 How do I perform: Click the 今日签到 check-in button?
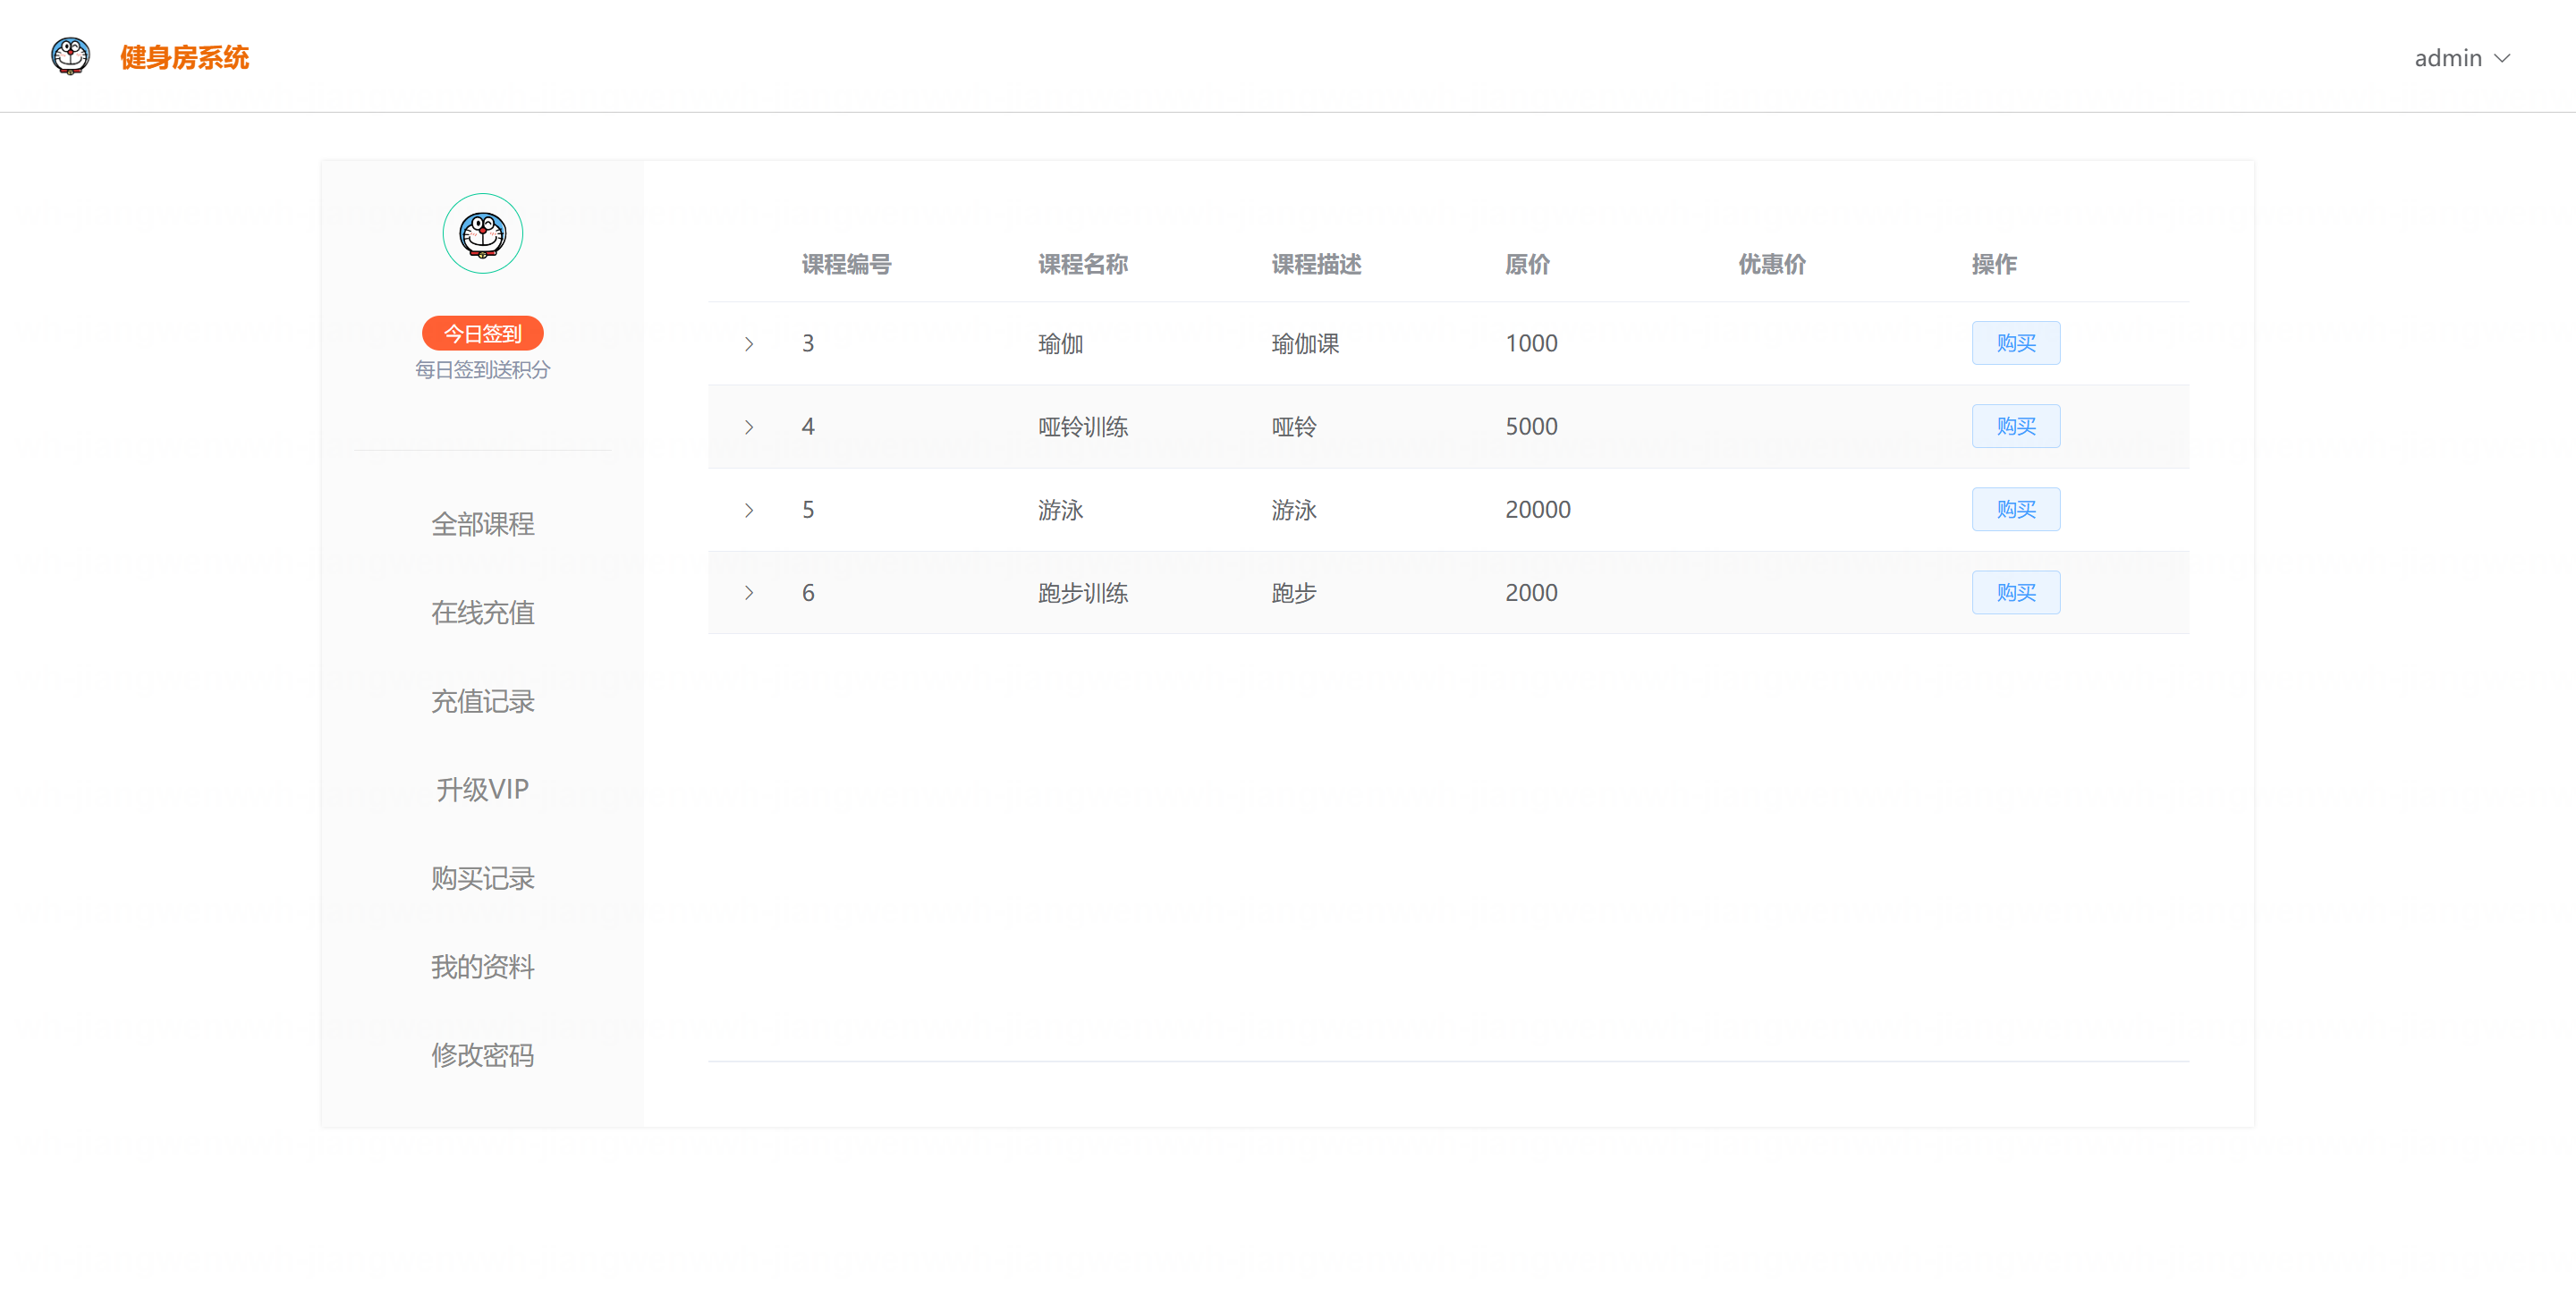[x=482, y=333]
